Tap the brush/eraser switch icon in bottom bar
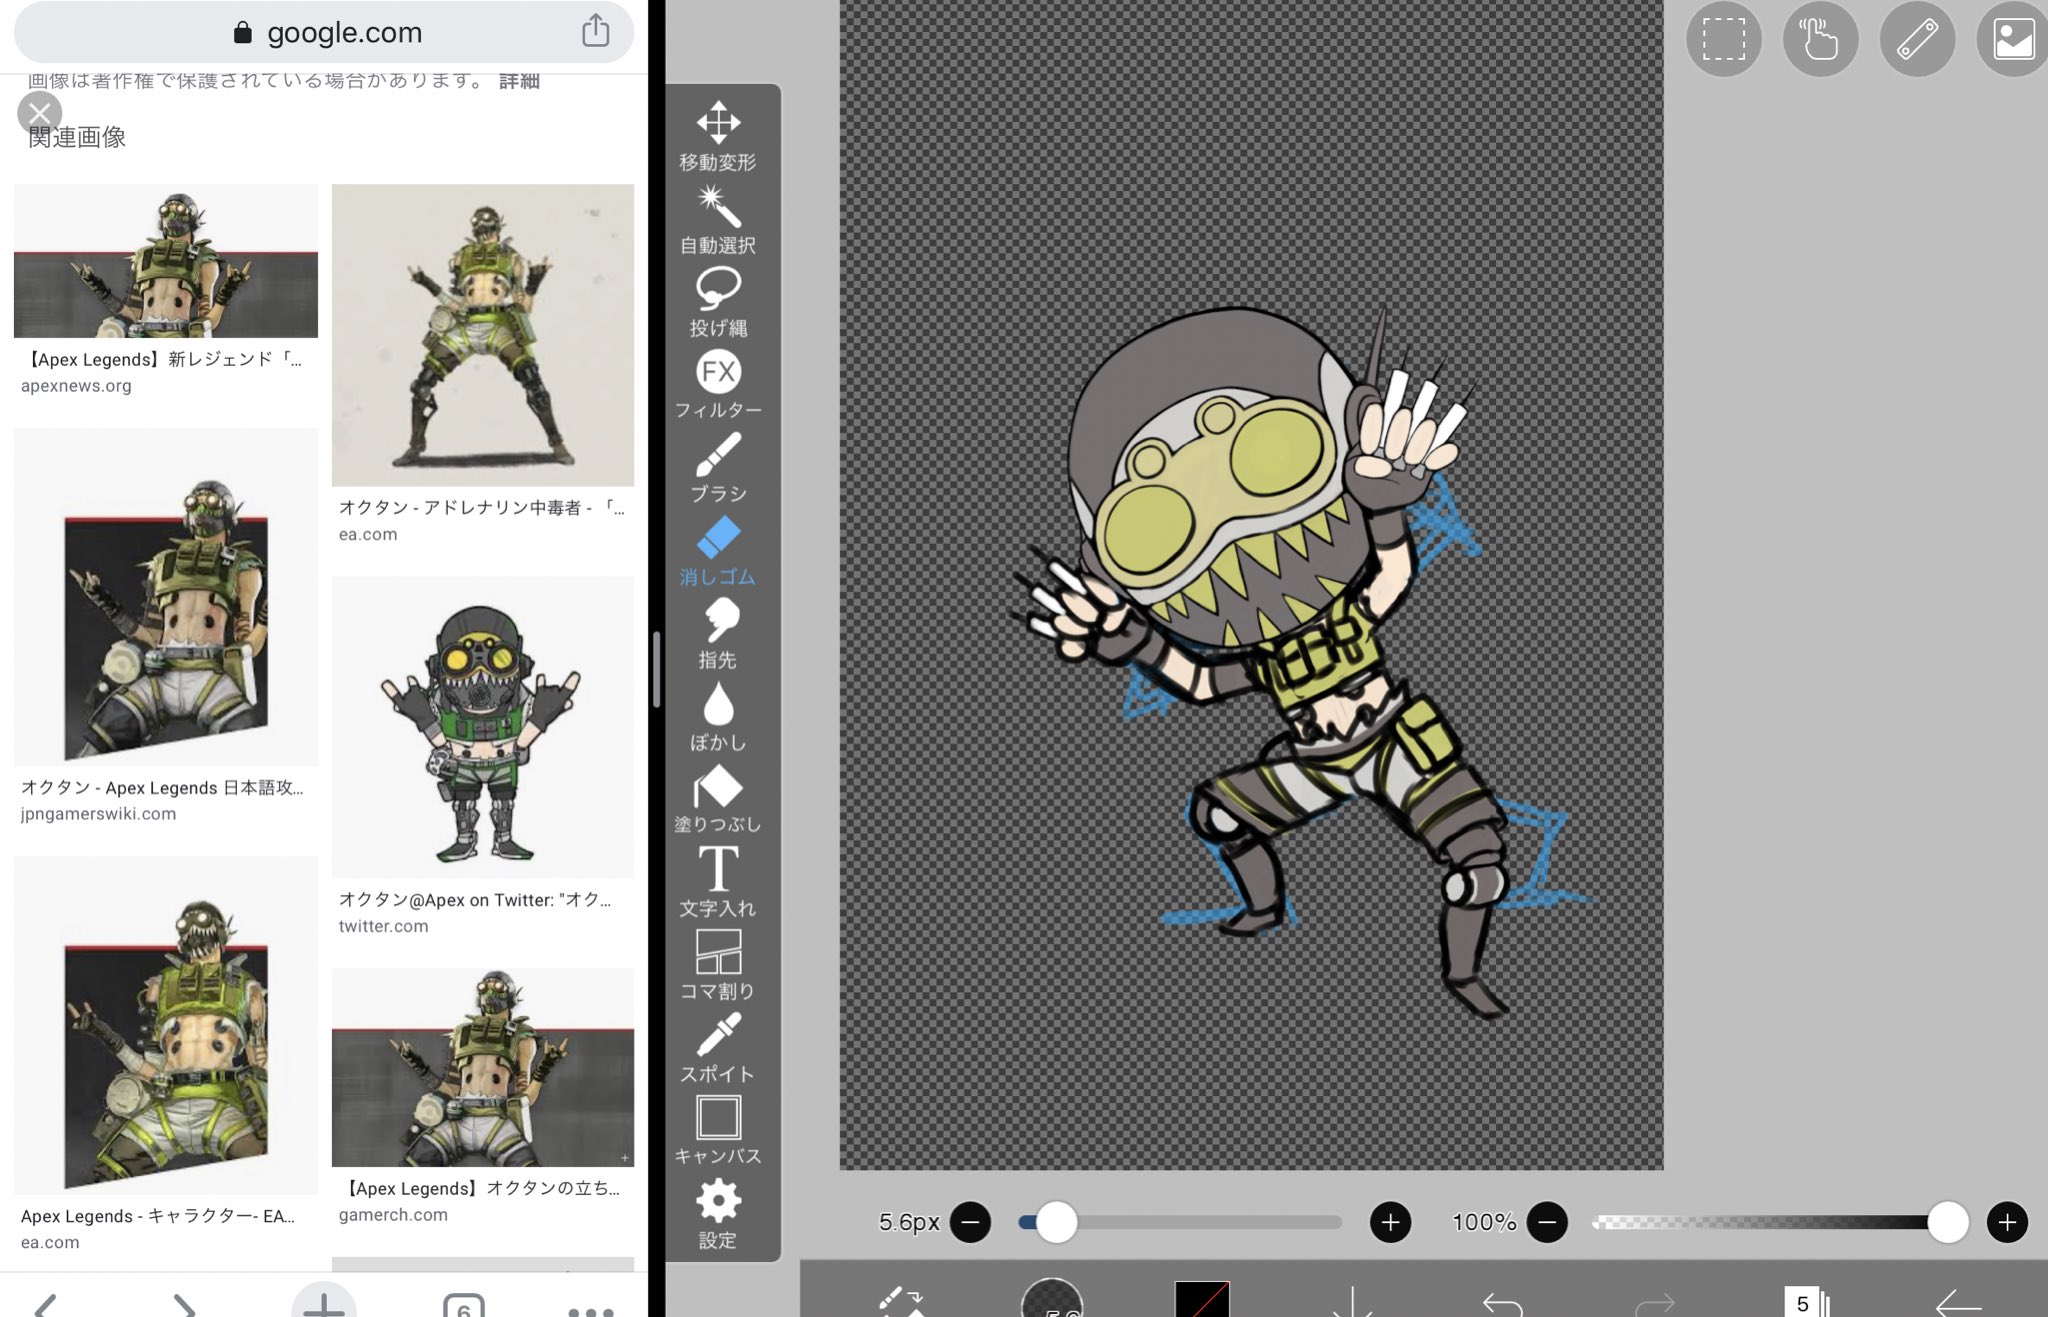The height and width of the screenshot is (1317, 2048). (x=900, y=1300)
